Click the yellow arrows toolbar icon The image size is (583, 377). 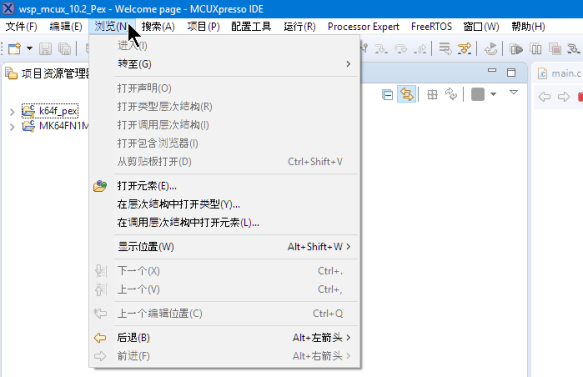464,49
